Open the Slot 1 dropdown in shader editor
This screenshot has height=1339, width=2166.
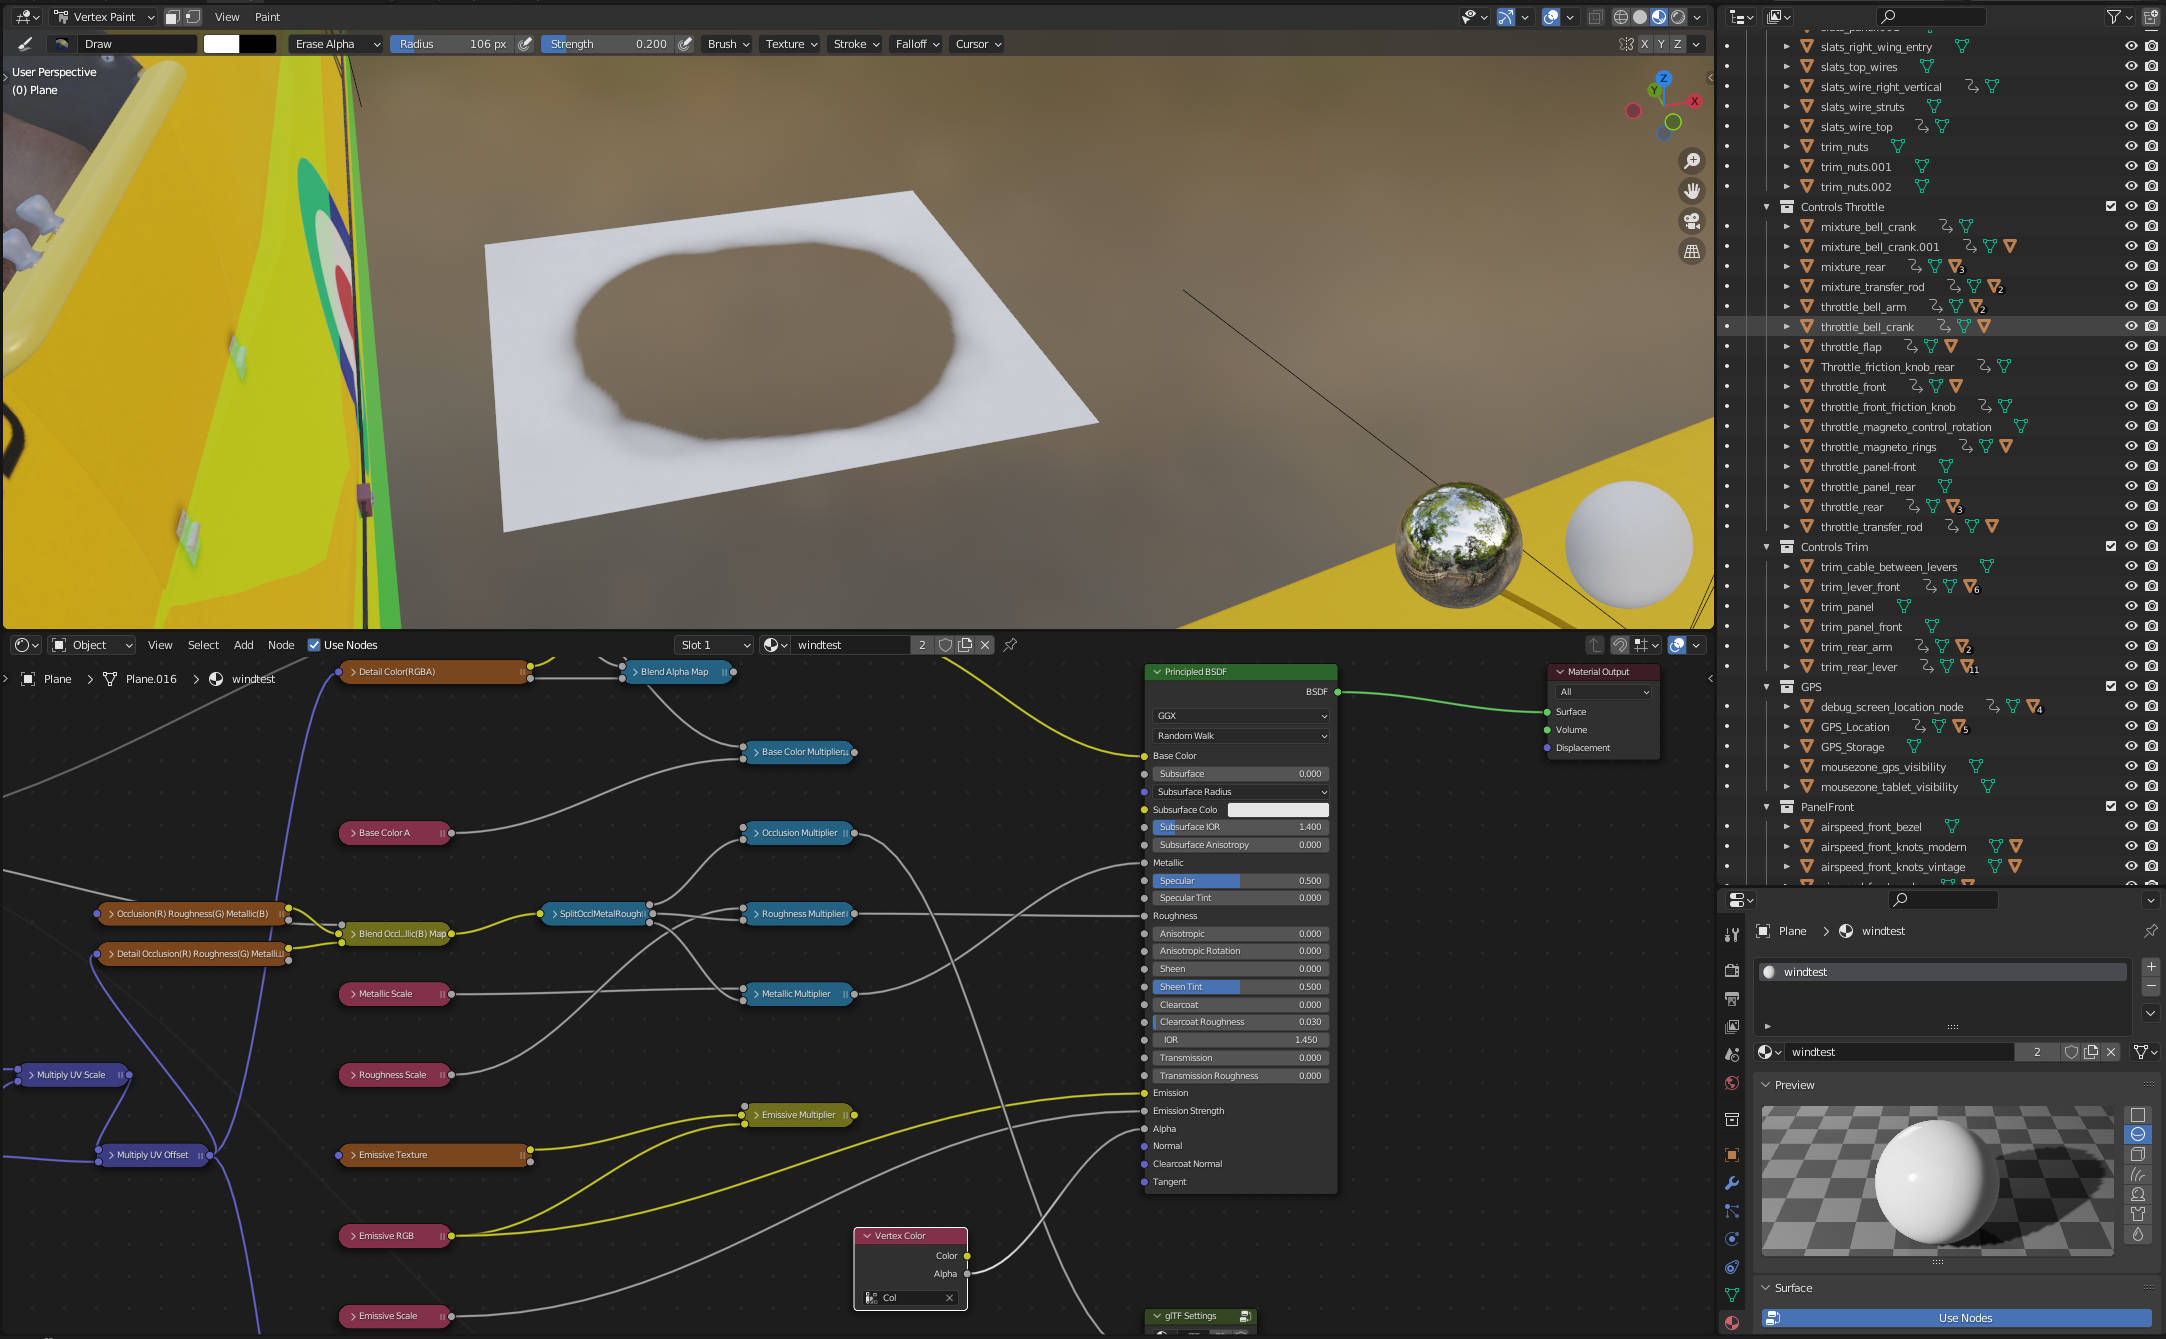(x=713, y=645)
